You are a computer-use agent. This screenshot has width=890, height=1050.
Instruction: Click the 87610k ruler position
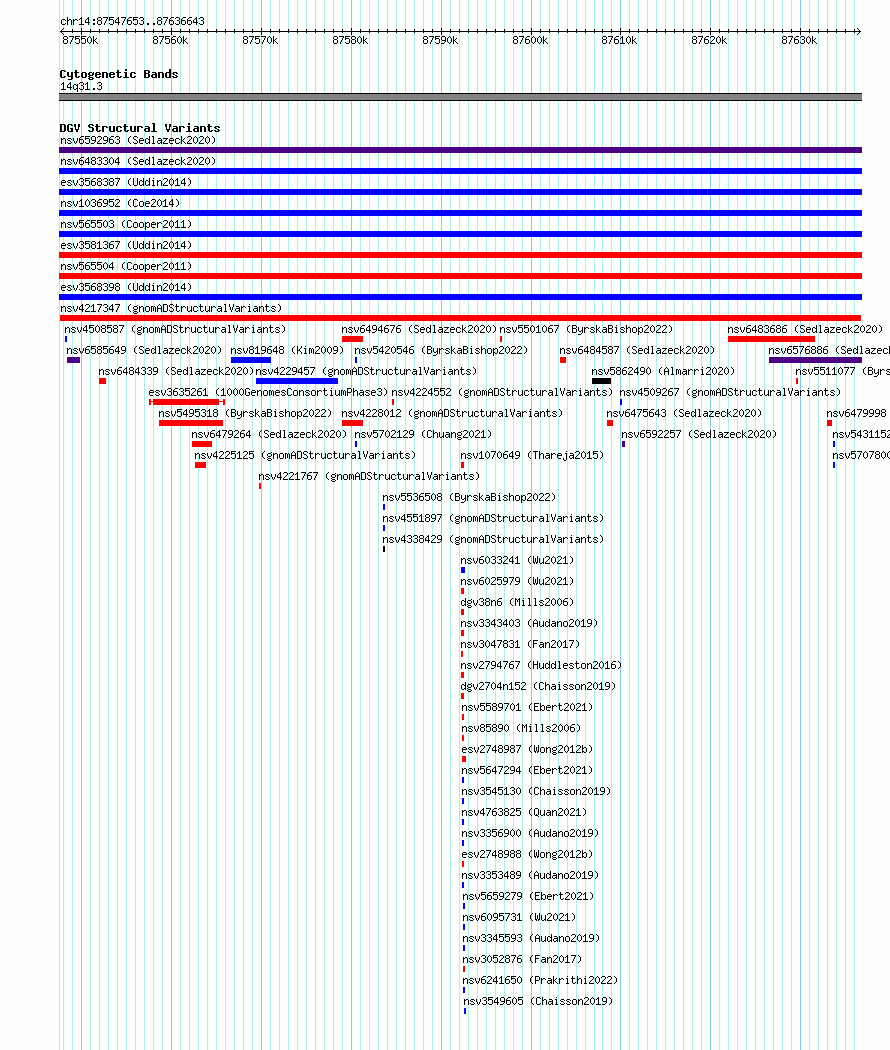[x=619, y=40]
